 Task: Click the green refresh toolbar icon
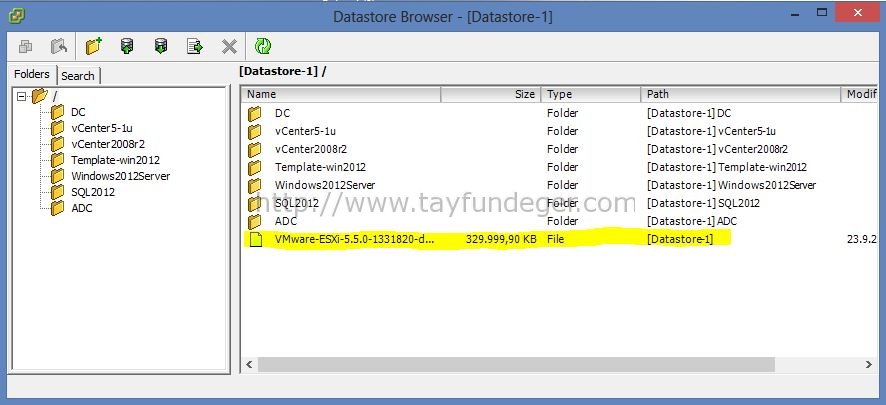click(263, 46)
